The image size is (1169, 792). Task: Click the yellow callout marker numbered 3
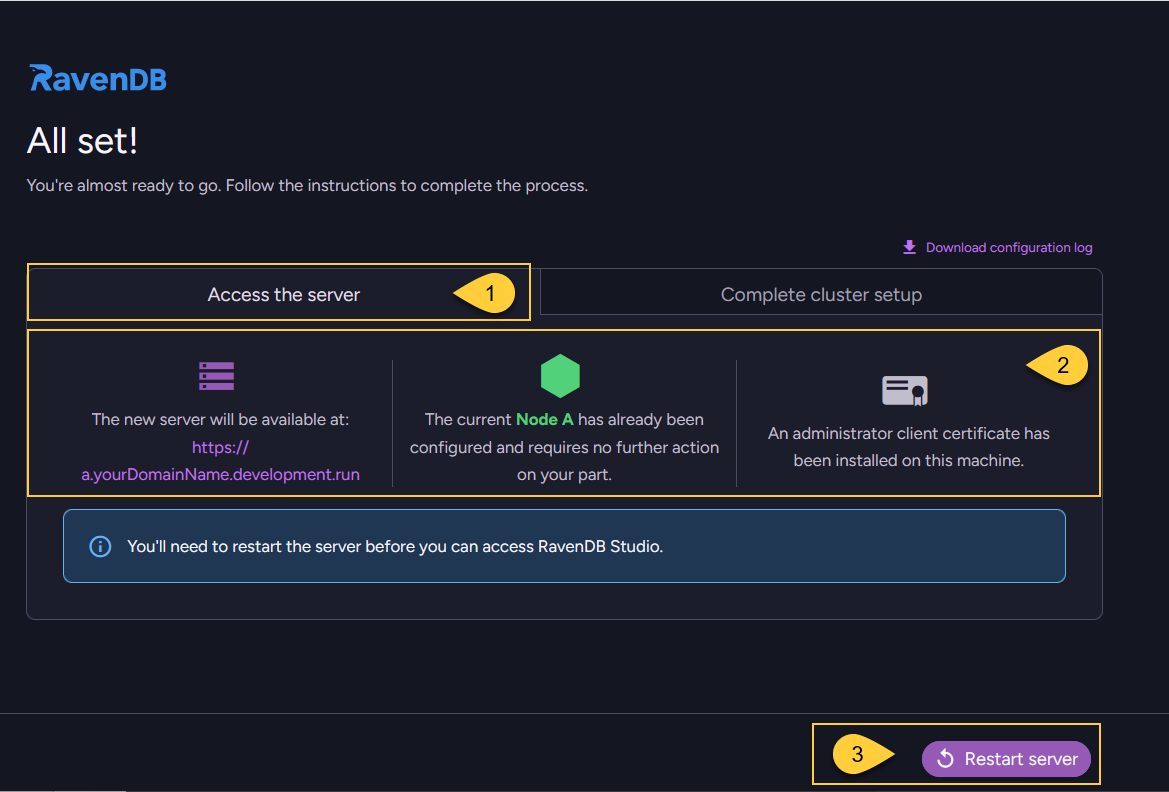click(x=859, y=755)
